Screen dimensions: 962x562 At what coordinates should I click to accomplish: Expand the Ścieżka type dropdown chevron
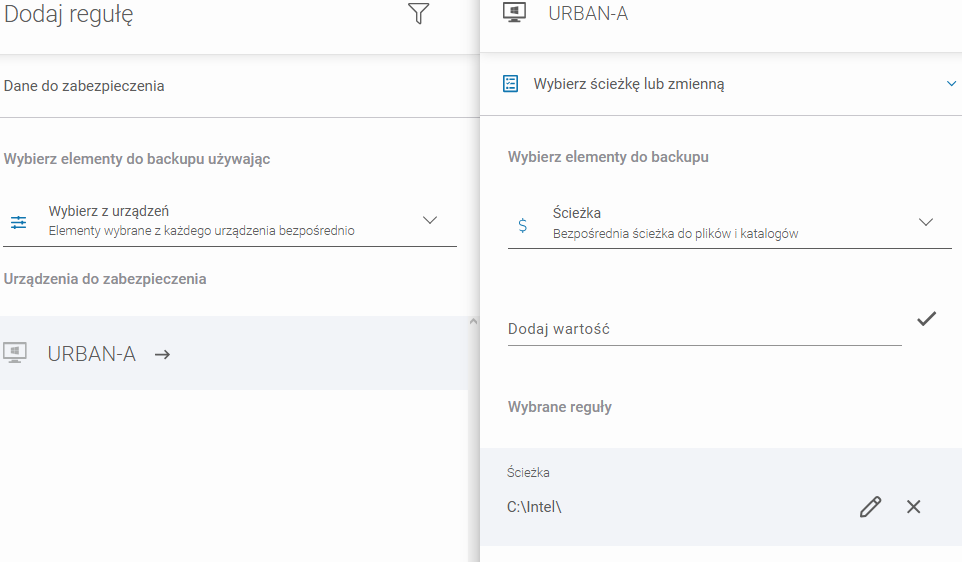tap(926, 222)
